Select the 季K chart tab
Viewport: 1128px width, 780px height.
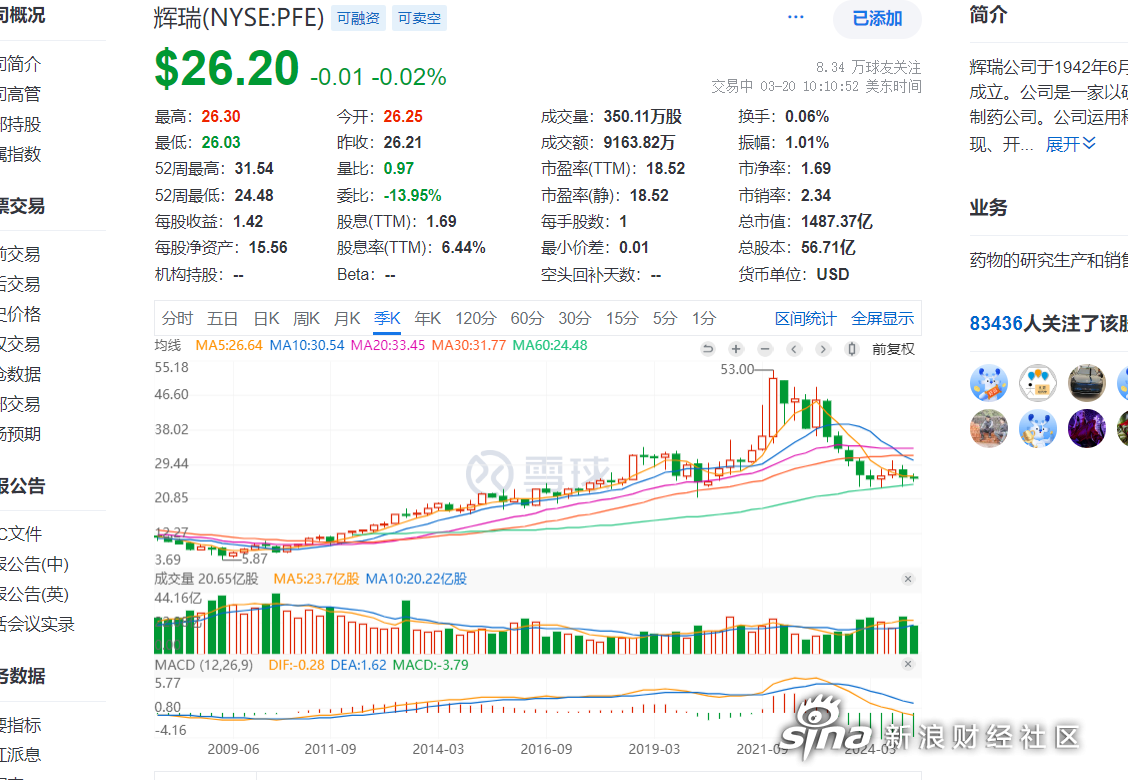click(x=387, y=318)
